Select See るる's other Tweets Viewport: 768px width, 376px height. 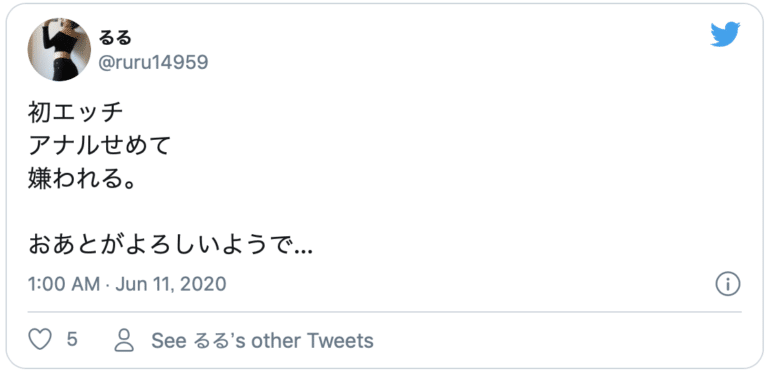pyautogui.click(x=262, y=340)
